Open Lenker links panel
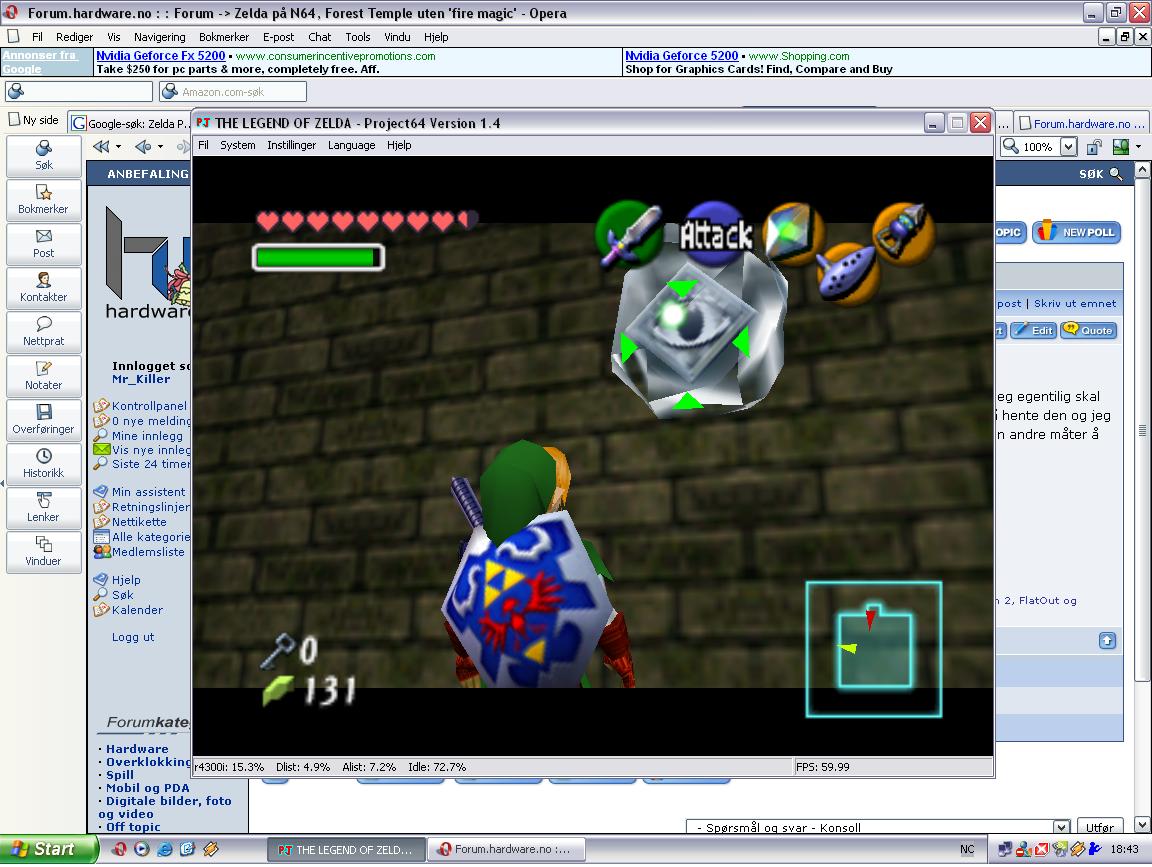The image size is (1152, 867). tap(43, 508)
